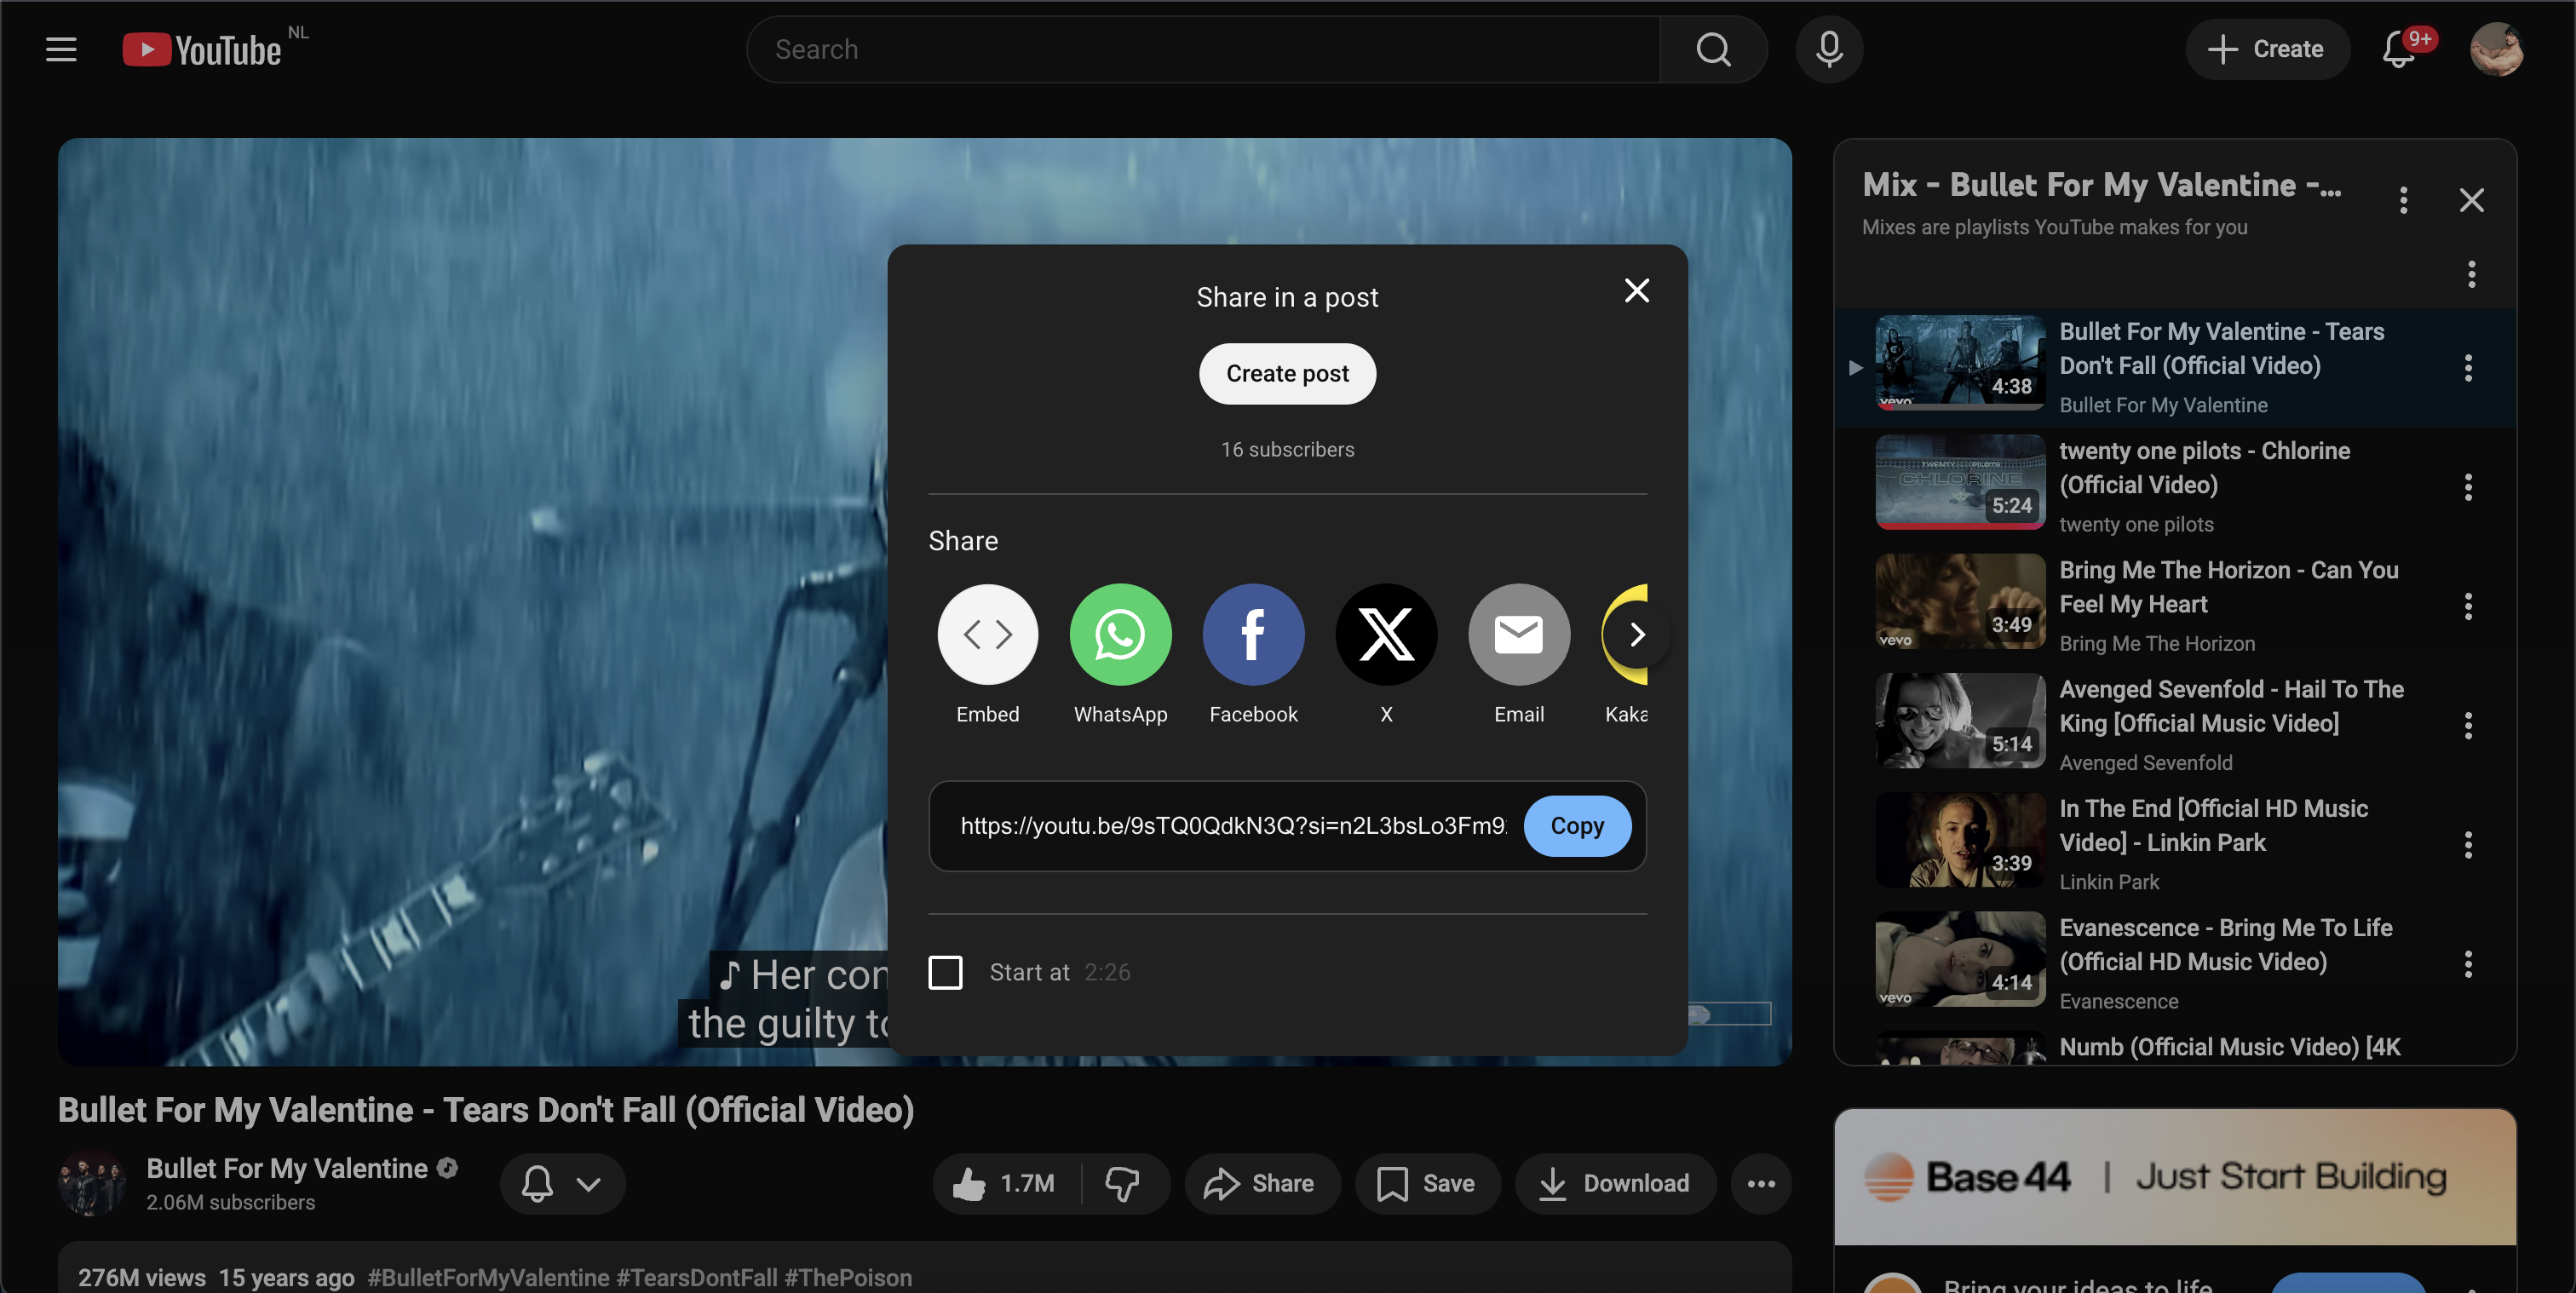Screen dimensions: 2576x1293
Task: Enable the Start at checkbox
Action: pyautogui.click(x=945, y=971)
